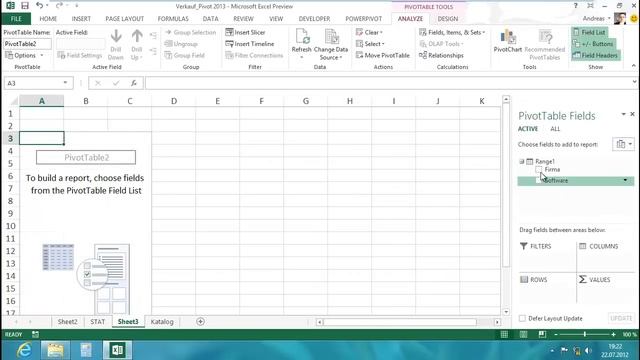
Task: Click the Undo arrow icon
Action: [x=39, y=6]
